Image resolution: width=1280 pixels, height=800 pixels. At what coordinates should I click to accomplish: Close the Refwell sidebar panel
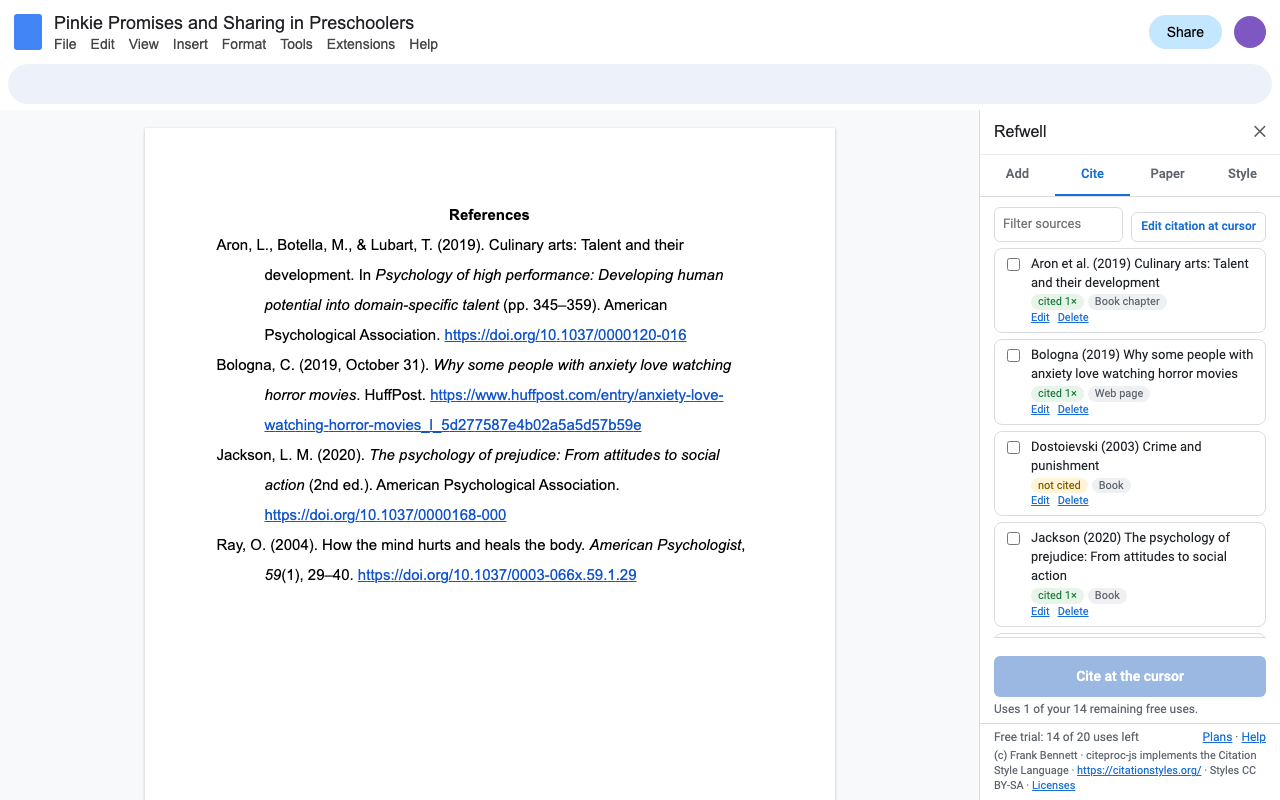pos(1260,132)
